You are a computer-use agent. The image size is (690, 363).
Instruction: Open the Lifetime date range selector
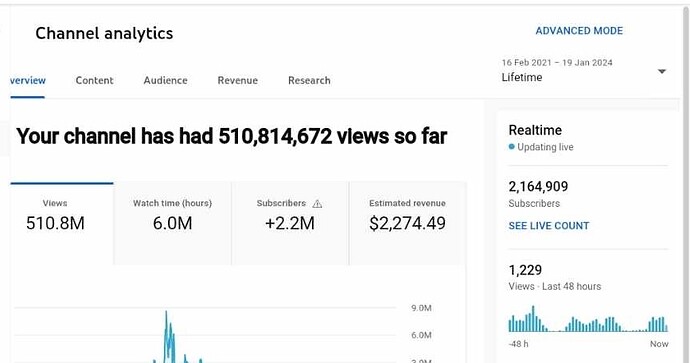[584, 70]
